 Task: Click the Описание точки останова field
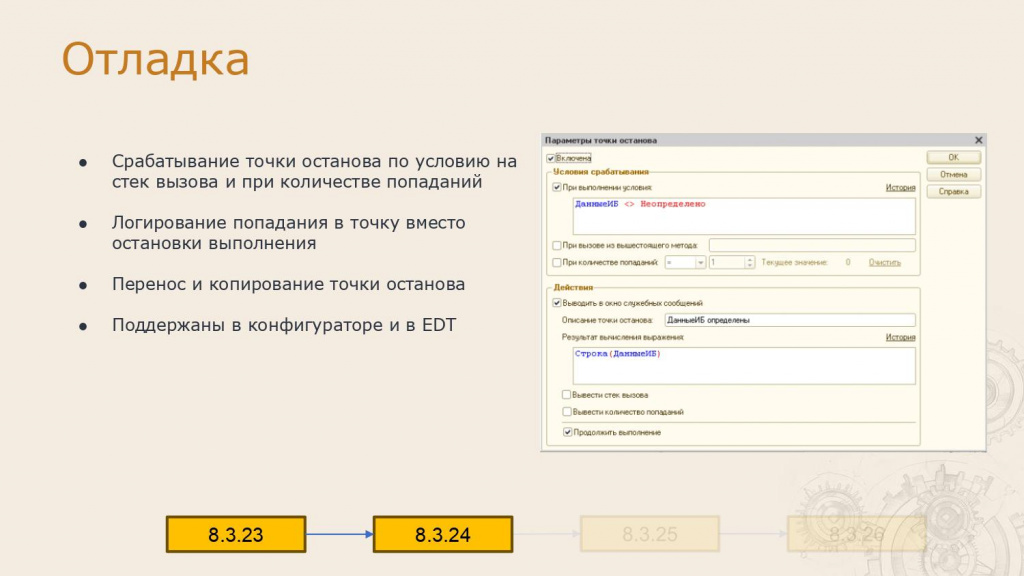[x=790, y=320]
